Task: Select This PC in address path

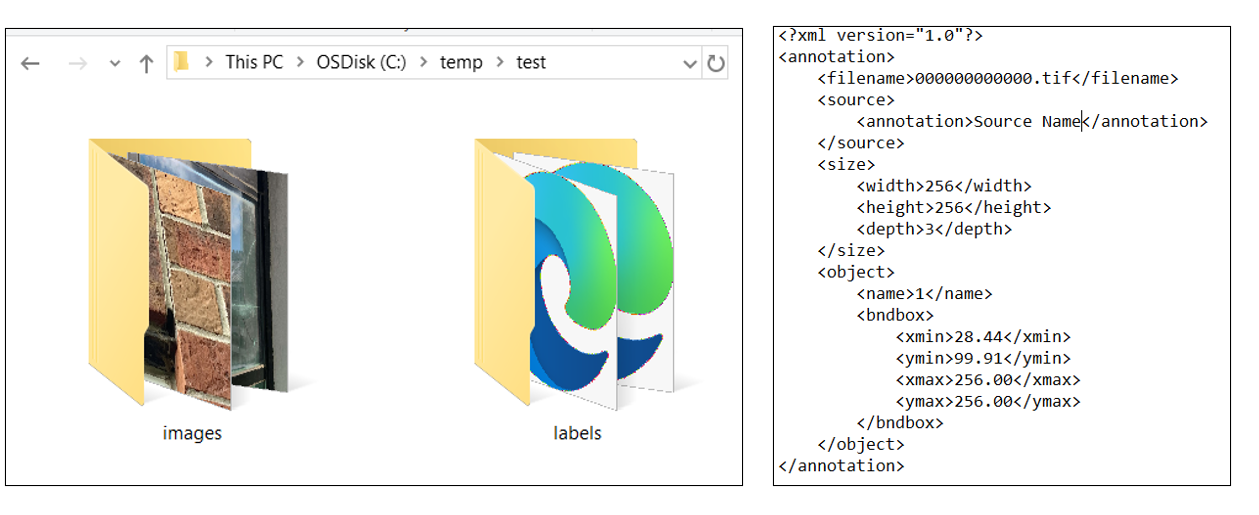Action: (x=254, y=62)
